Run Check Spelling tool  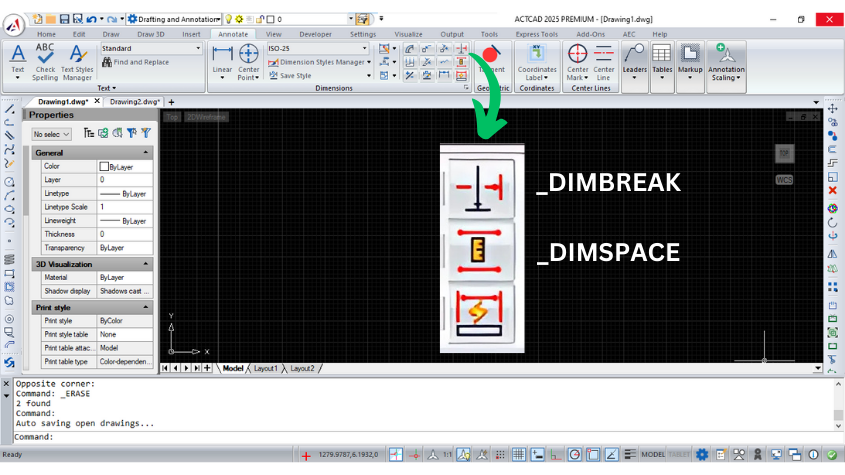click(45, 62)
